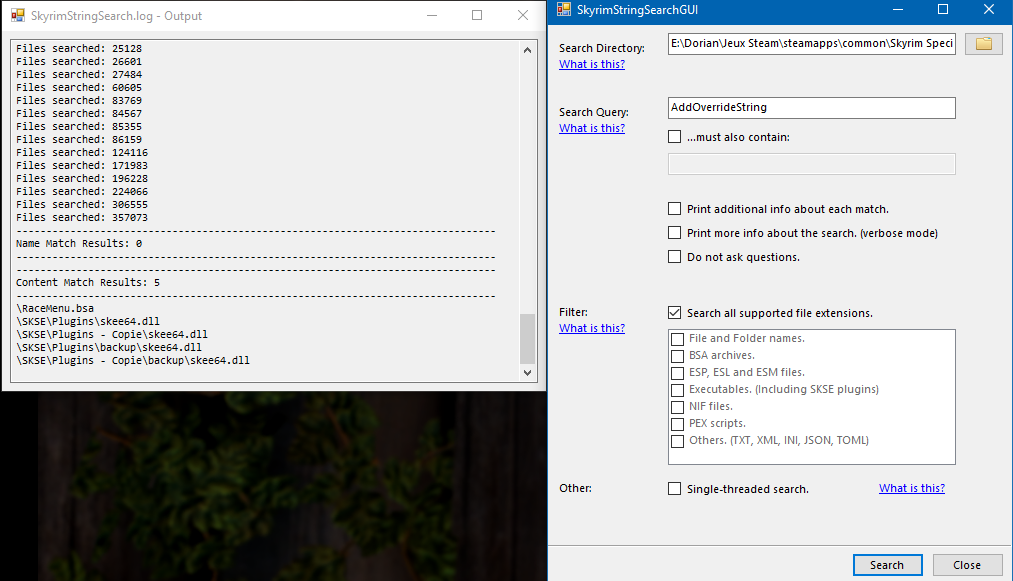
Task: Click 'Files searched: 25128' log line
Action: pyautogui.click(x=79, y=48)
